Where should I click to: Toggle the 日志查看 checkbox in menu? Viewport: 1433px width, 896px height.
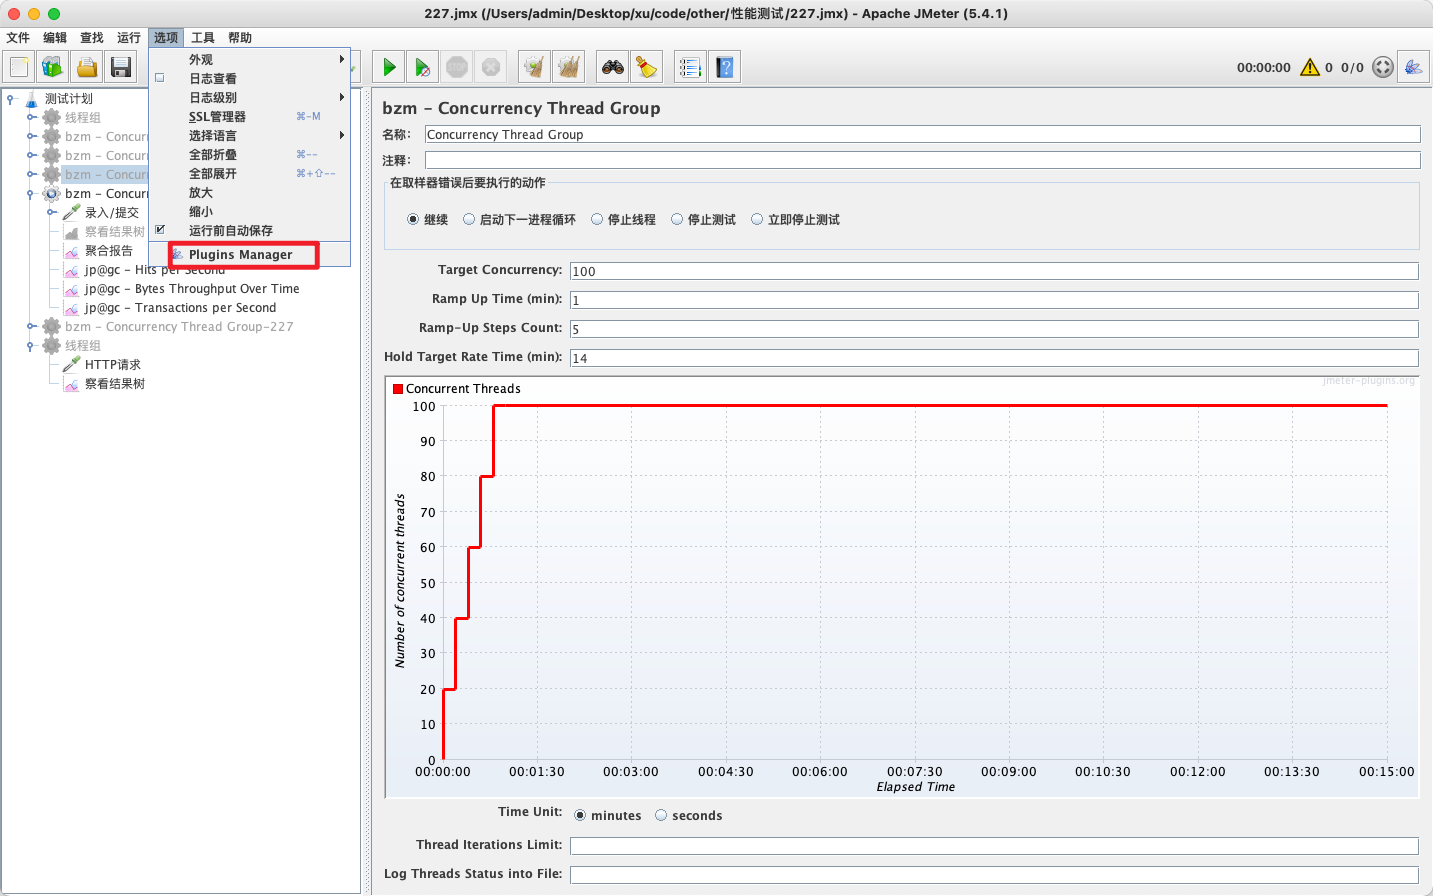[x=160, y=78]
